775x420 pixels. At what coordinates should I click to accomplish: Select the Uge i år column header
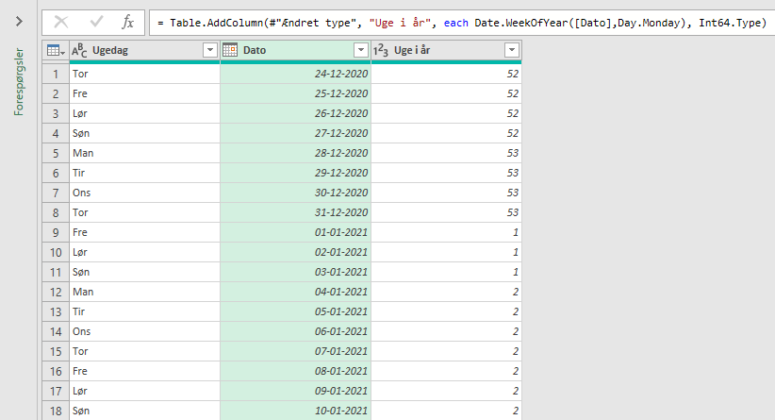[446, 50]
